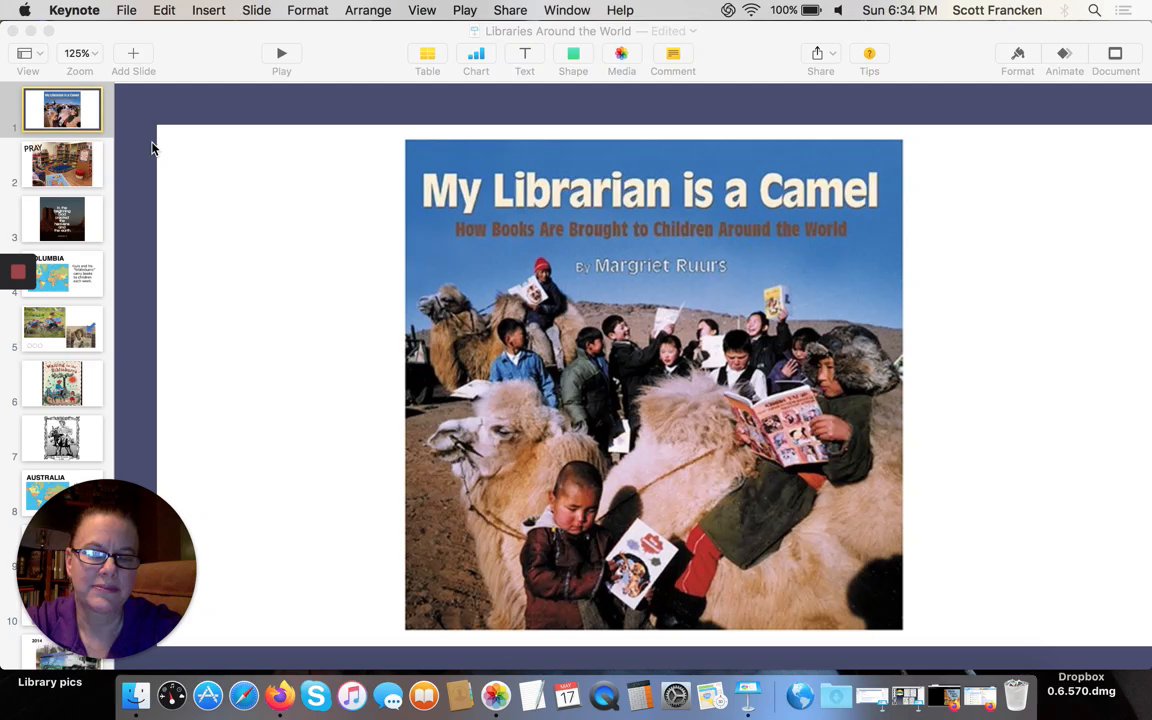Open the 125% Zoom dropdown
1152x720 pixels.
[80, 54]
